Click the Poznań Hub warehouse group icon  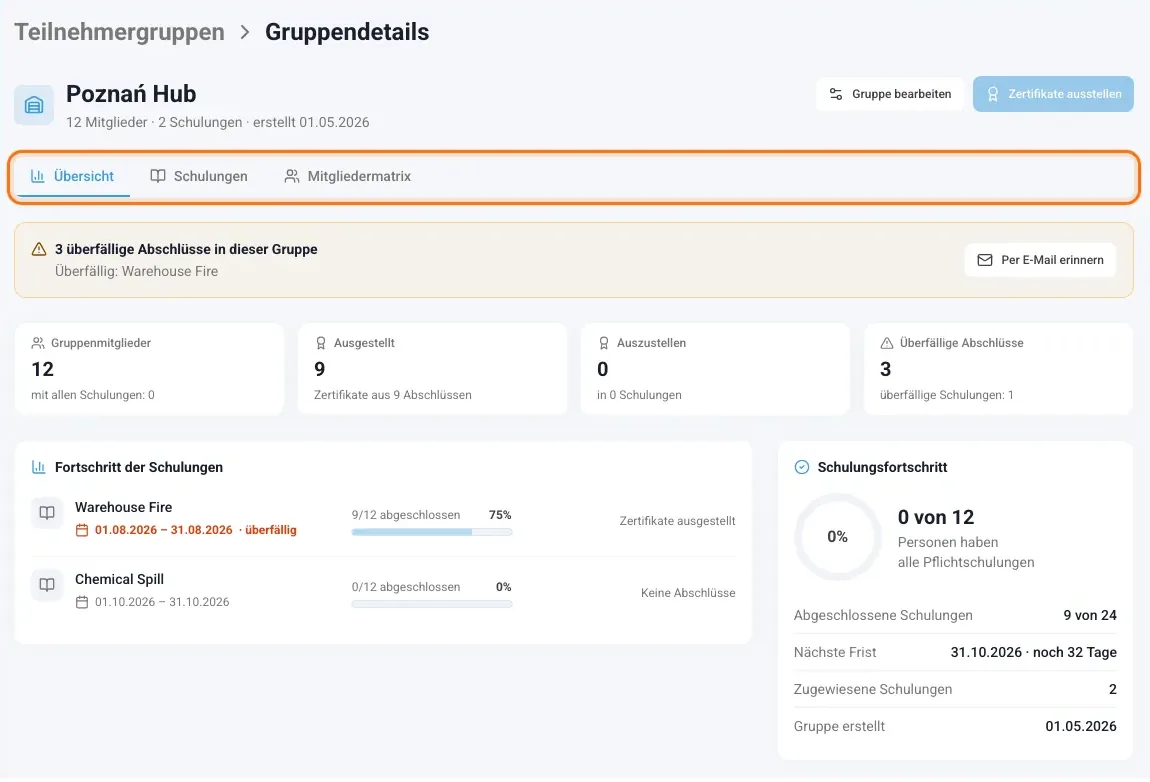[34, 105]
